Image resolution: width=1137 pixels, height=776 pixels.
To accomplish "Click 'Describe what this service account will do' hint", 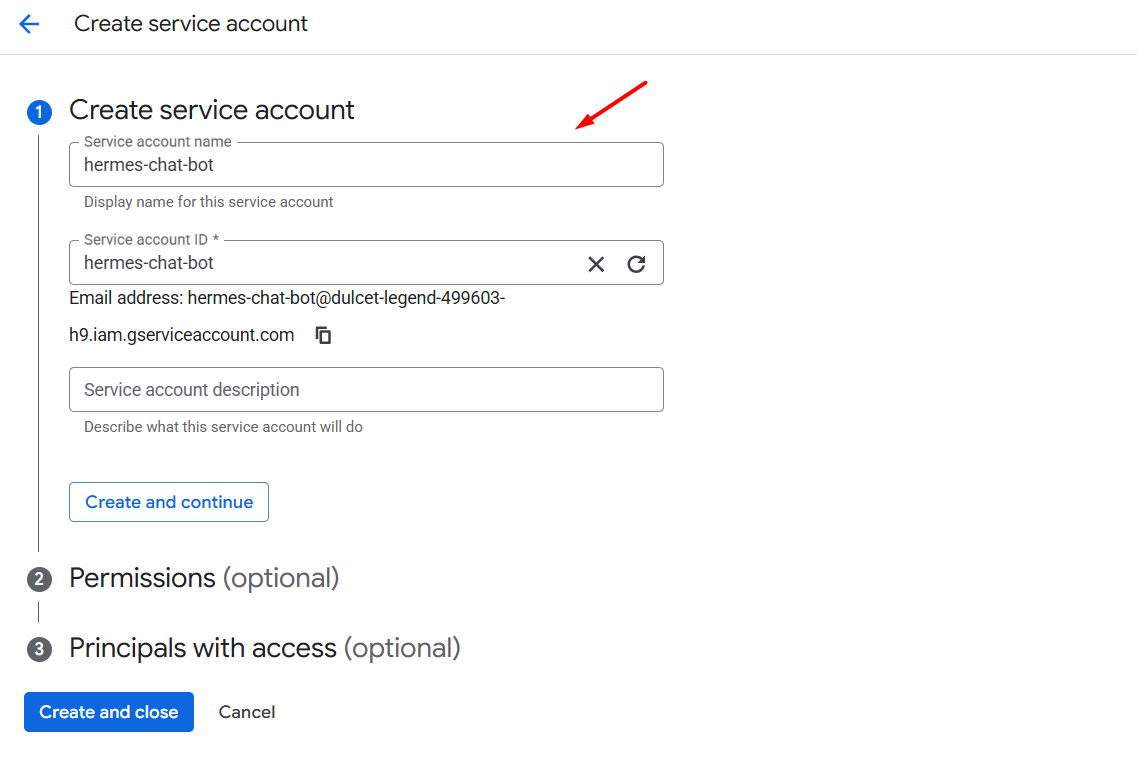I will point(223,427).
